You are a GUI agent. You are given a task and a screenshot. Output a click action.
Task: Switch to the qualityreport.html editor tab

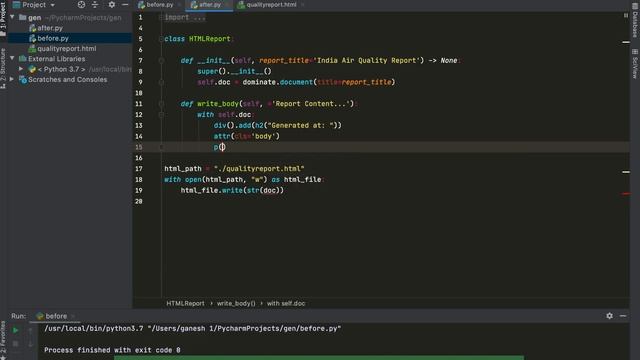tap(271, 5)
